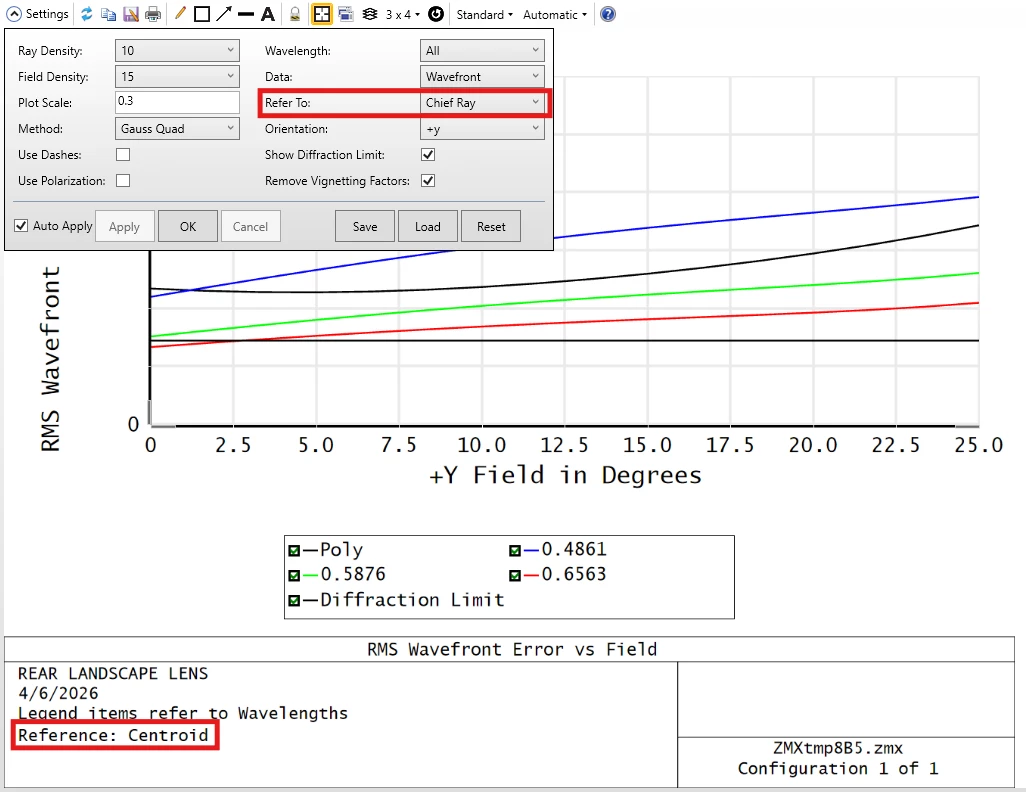The height and width of the screenshot is (792, 1026).
Task: Click the Print icon
Action: coord(153,14)
